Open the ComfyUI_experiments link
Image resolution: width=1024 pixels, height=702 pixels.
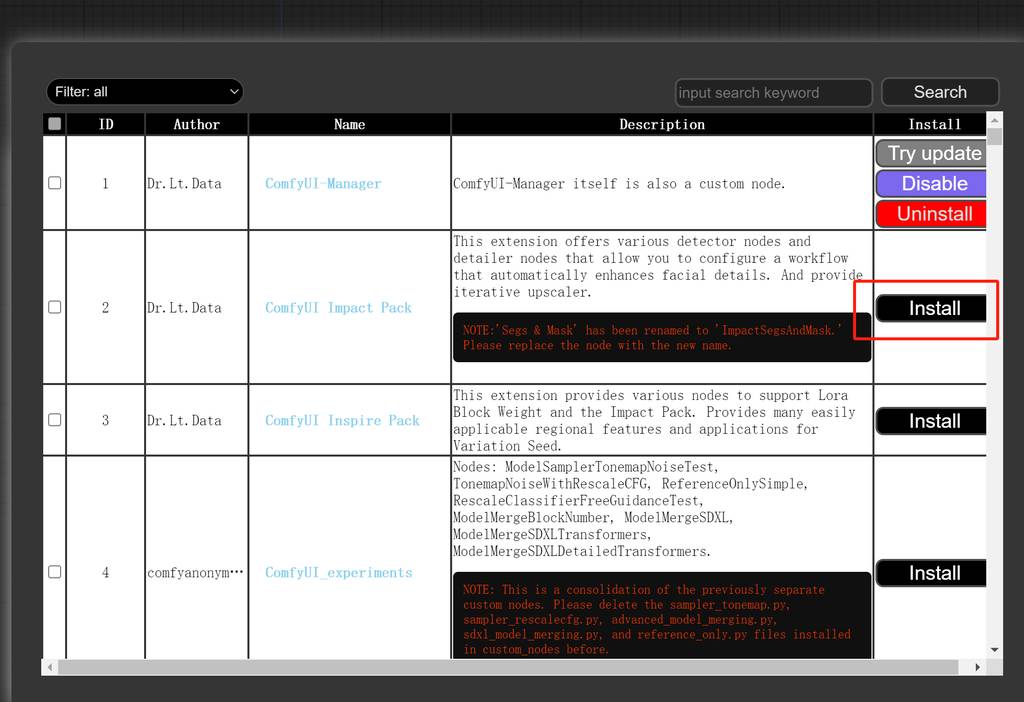(338, 573)
